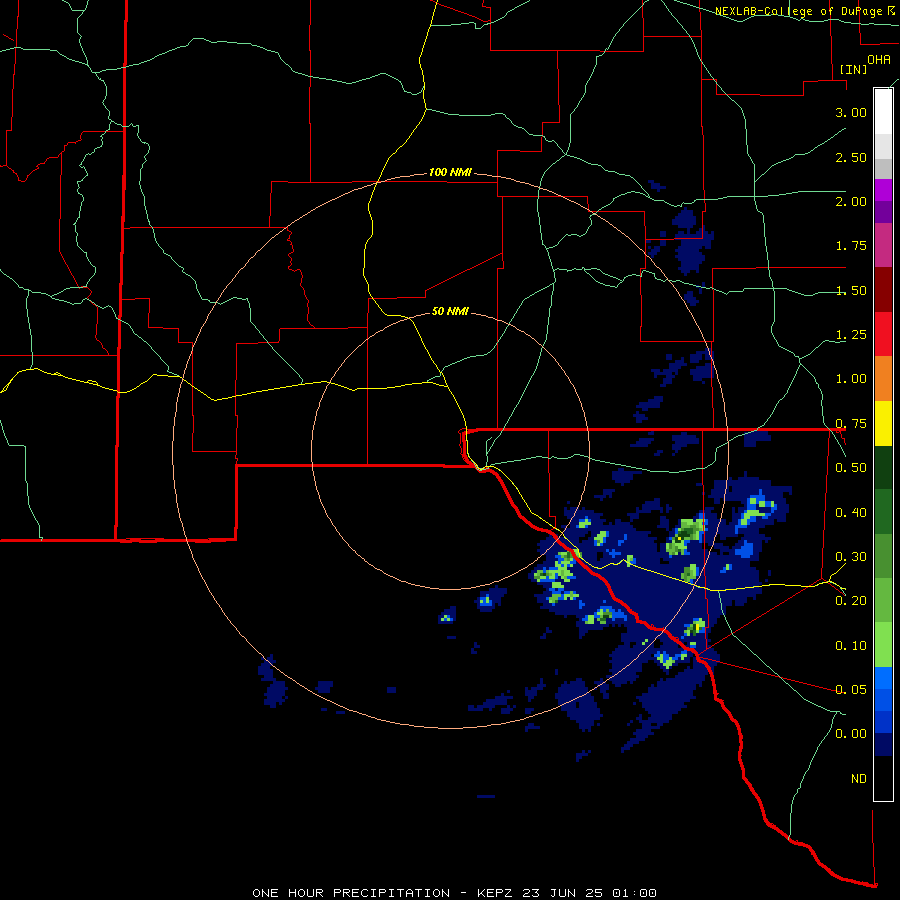This screenshot has height=900, width=900.
Task: Click the 100 NMI range ring label
Action: pos(450,172)
